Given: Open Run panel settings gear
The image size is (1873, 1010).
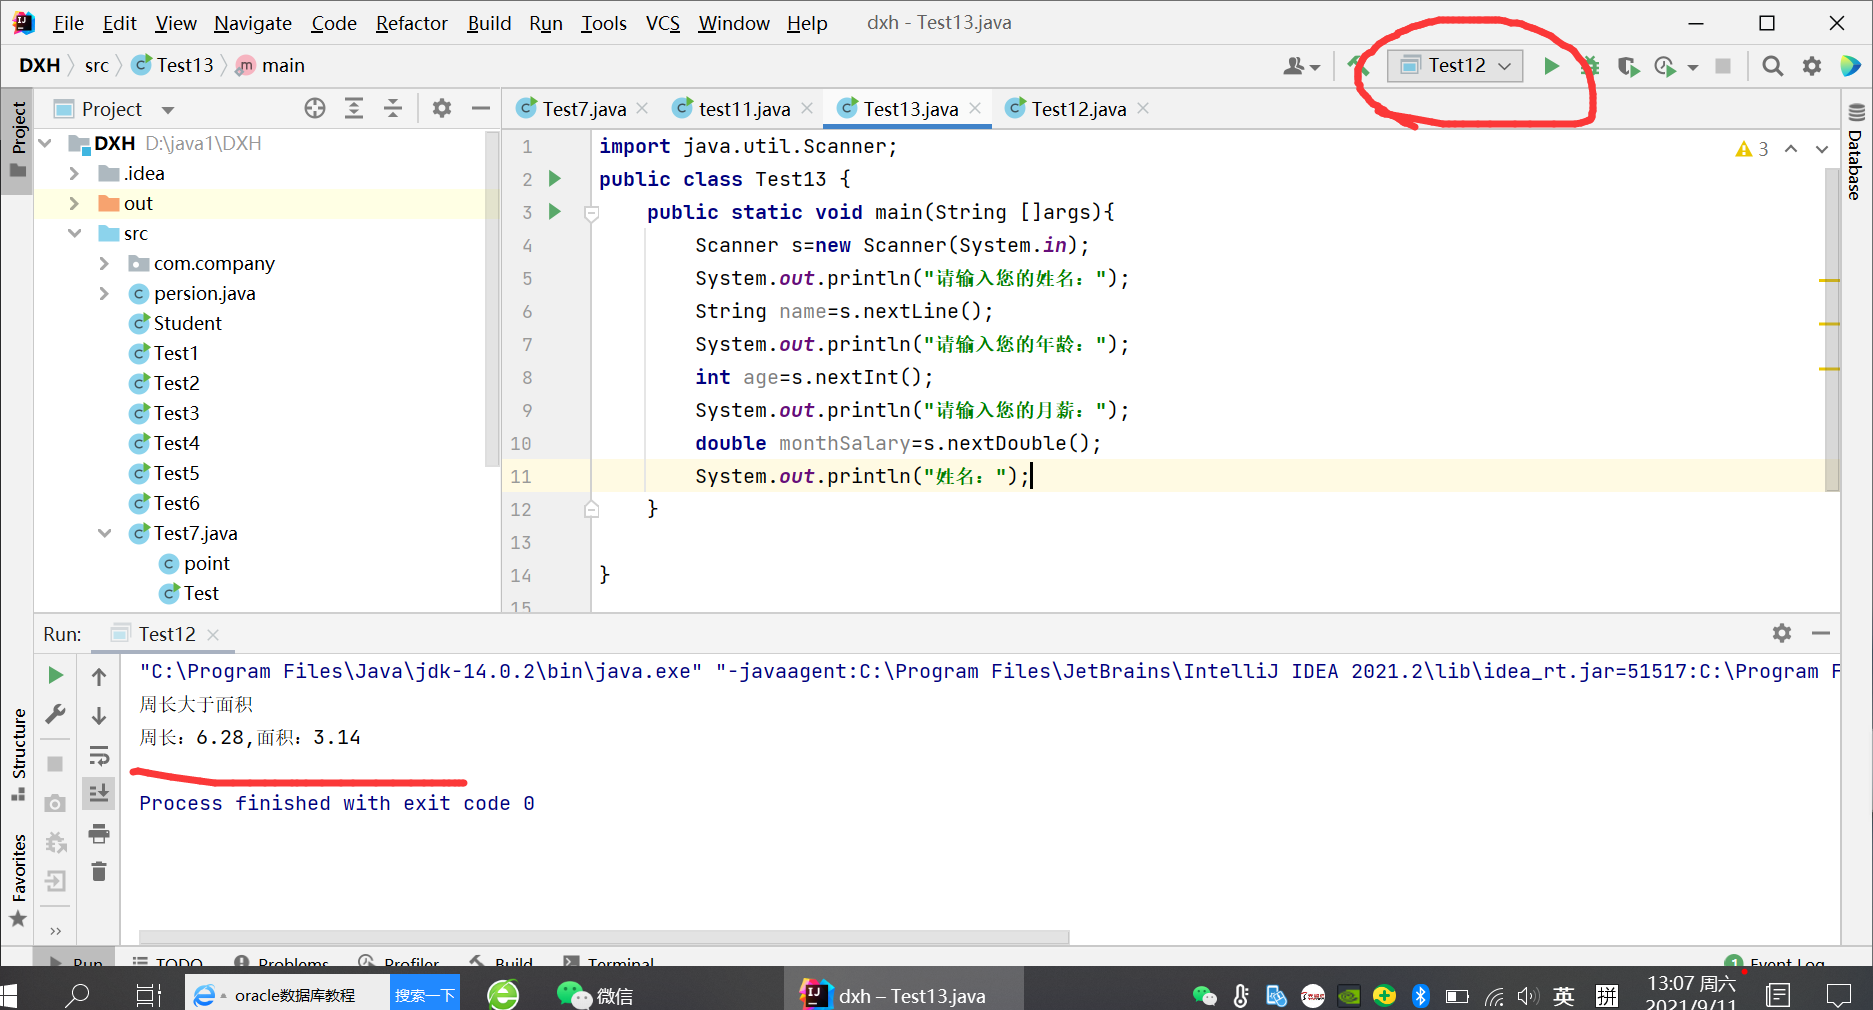Looking at the screenshot, I should click(x=1782, y=633).
